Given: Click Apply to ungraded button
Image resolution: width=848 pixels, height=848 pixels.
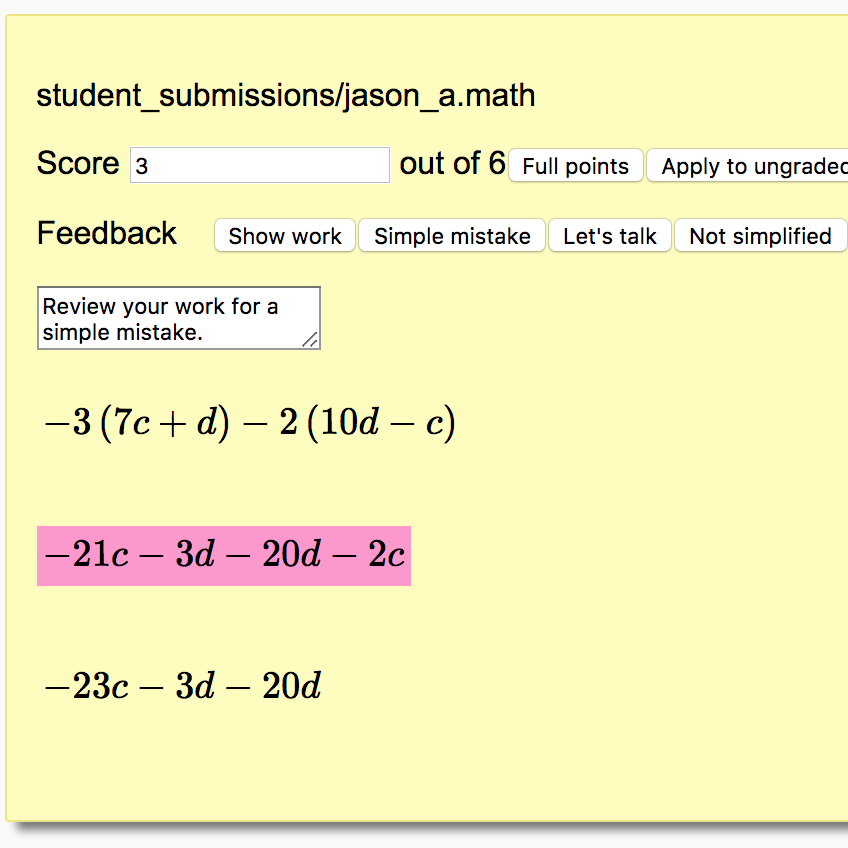Looking at the screenshot, I should click(x=748, y=165).
